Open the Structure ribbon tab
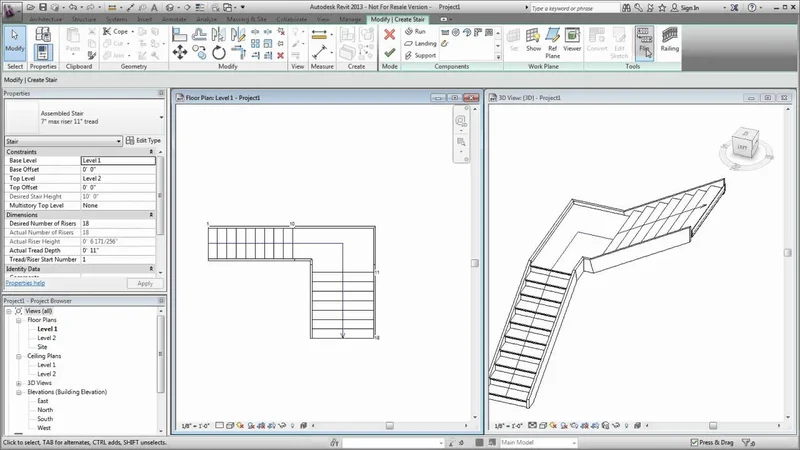800x450 pixels. click(84, 19)
